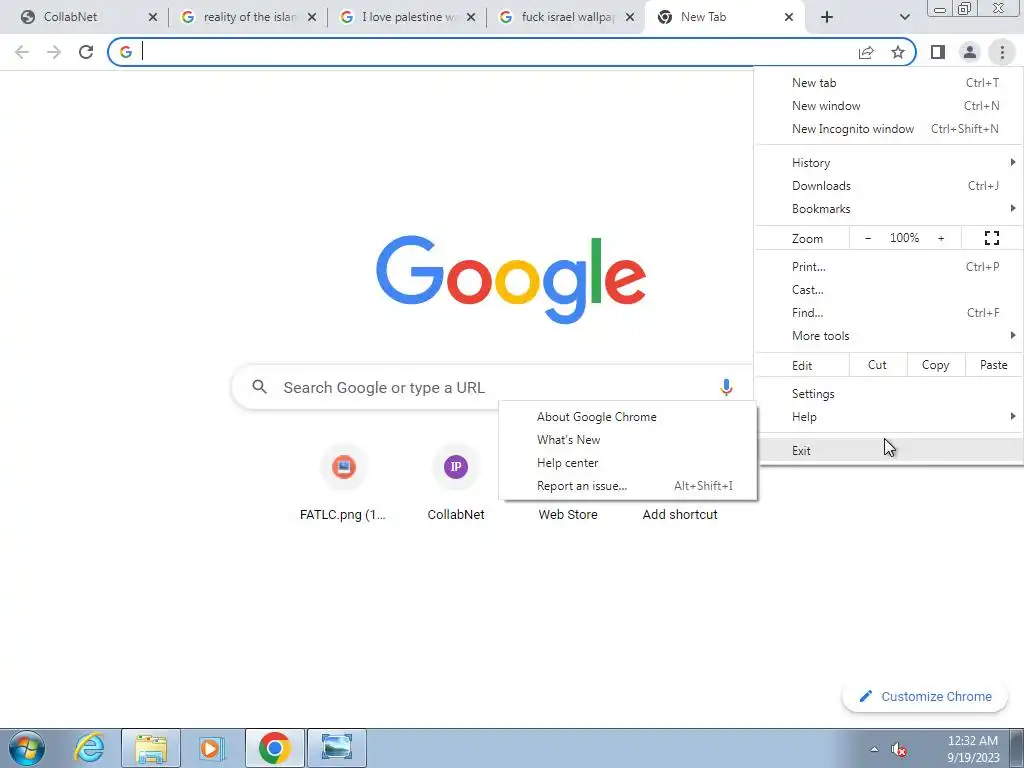The height and width of the screenshot is (768, 1024).
Task: Expand the Bookmarks submenu
Action: pos(888,209)
